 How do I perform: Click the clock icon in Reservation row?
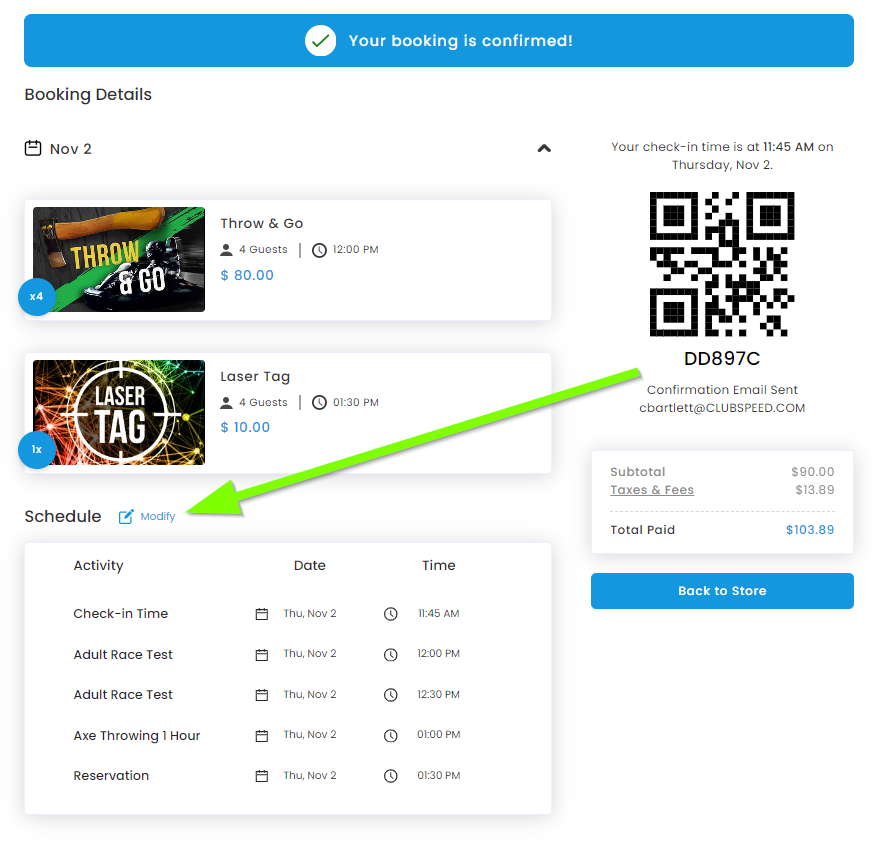point(391,776)
